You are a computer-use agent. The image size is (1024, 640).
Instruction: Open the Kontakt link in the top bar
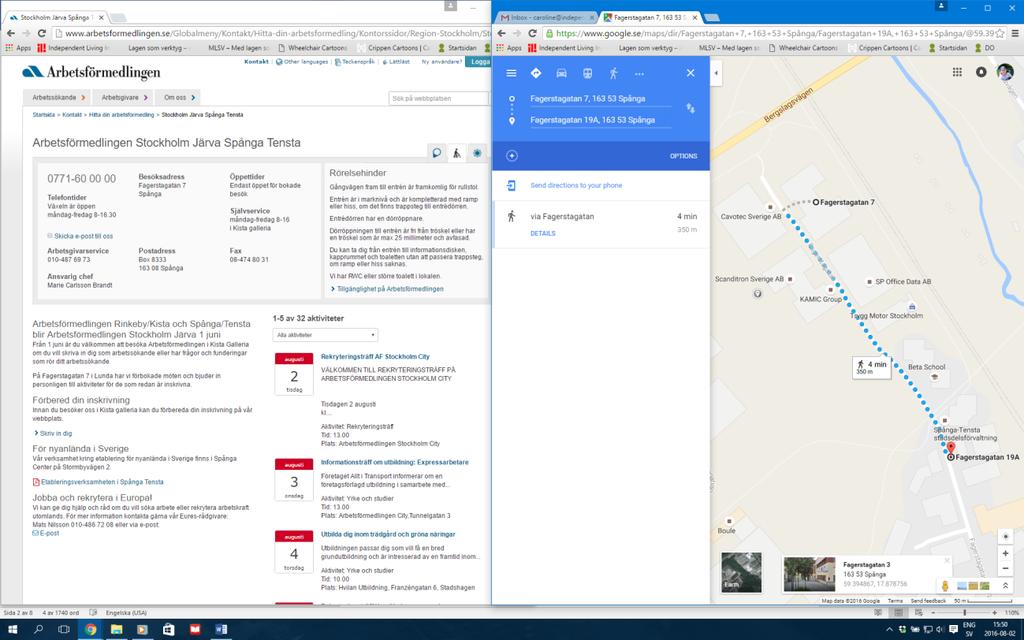(256, 61)
